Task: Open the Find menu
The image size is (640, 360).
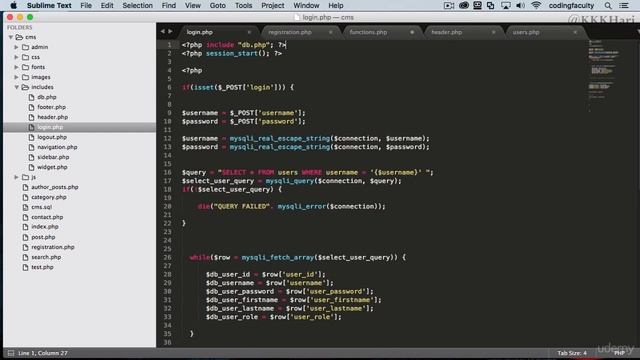Action: [x=169, y=5]
